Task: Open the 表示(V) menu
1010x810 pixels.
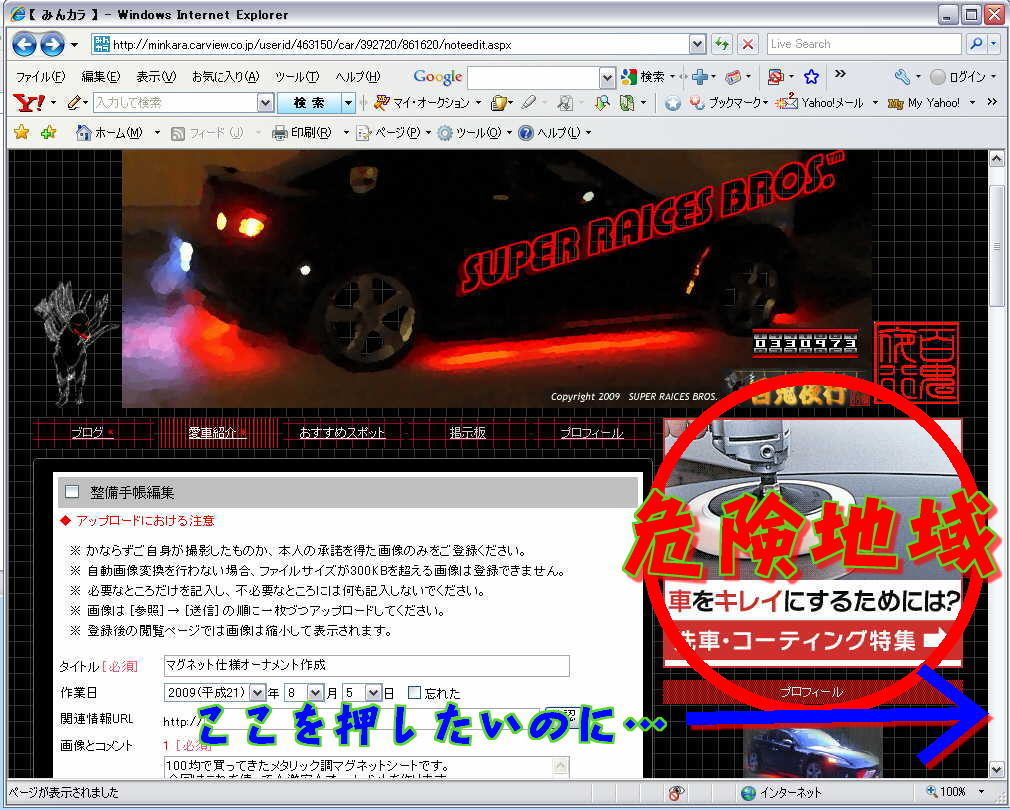Action: click(x=156, y=77)
